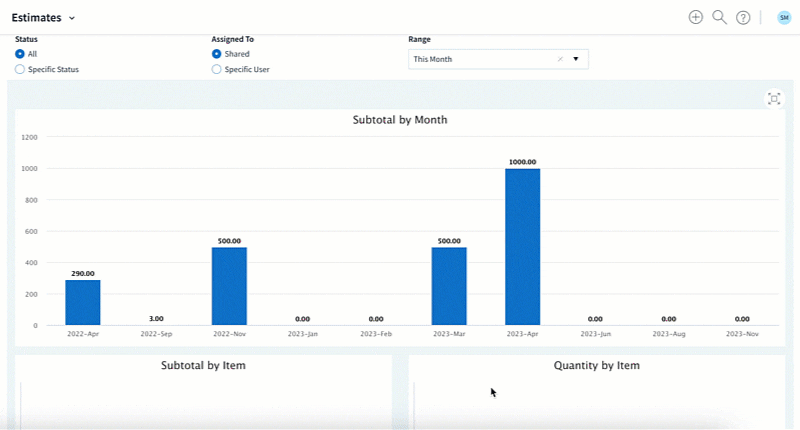Click the 2023-Aug axis label
Viewport: 800px width, 430px height.
pos(669,334)
